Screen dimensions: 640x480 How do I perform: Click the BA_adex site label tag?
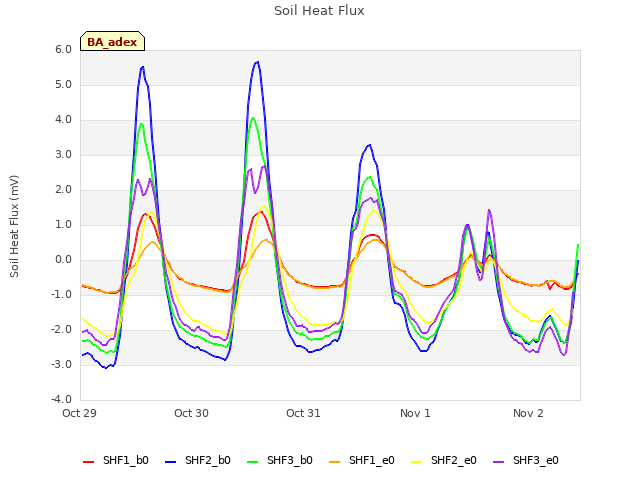[112, 42]
